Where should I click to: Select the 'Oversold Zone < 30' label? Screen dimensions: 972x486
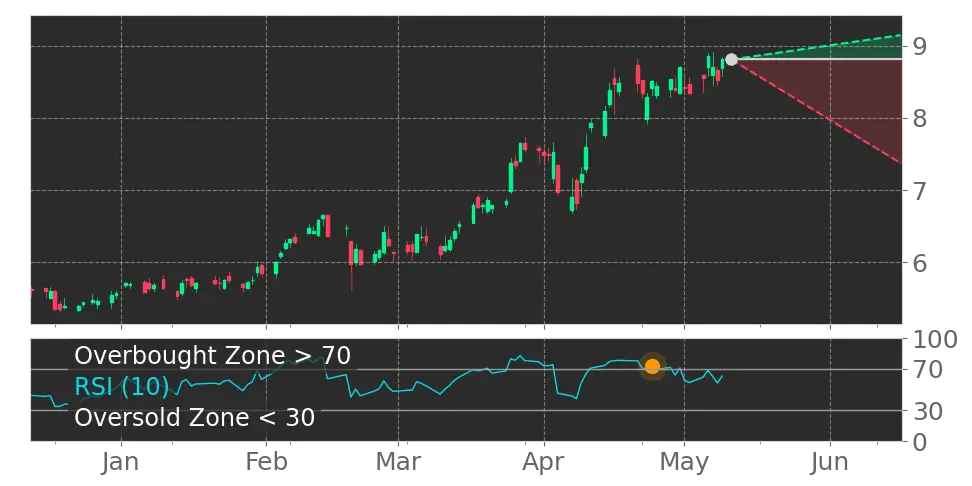pos(195,417)
